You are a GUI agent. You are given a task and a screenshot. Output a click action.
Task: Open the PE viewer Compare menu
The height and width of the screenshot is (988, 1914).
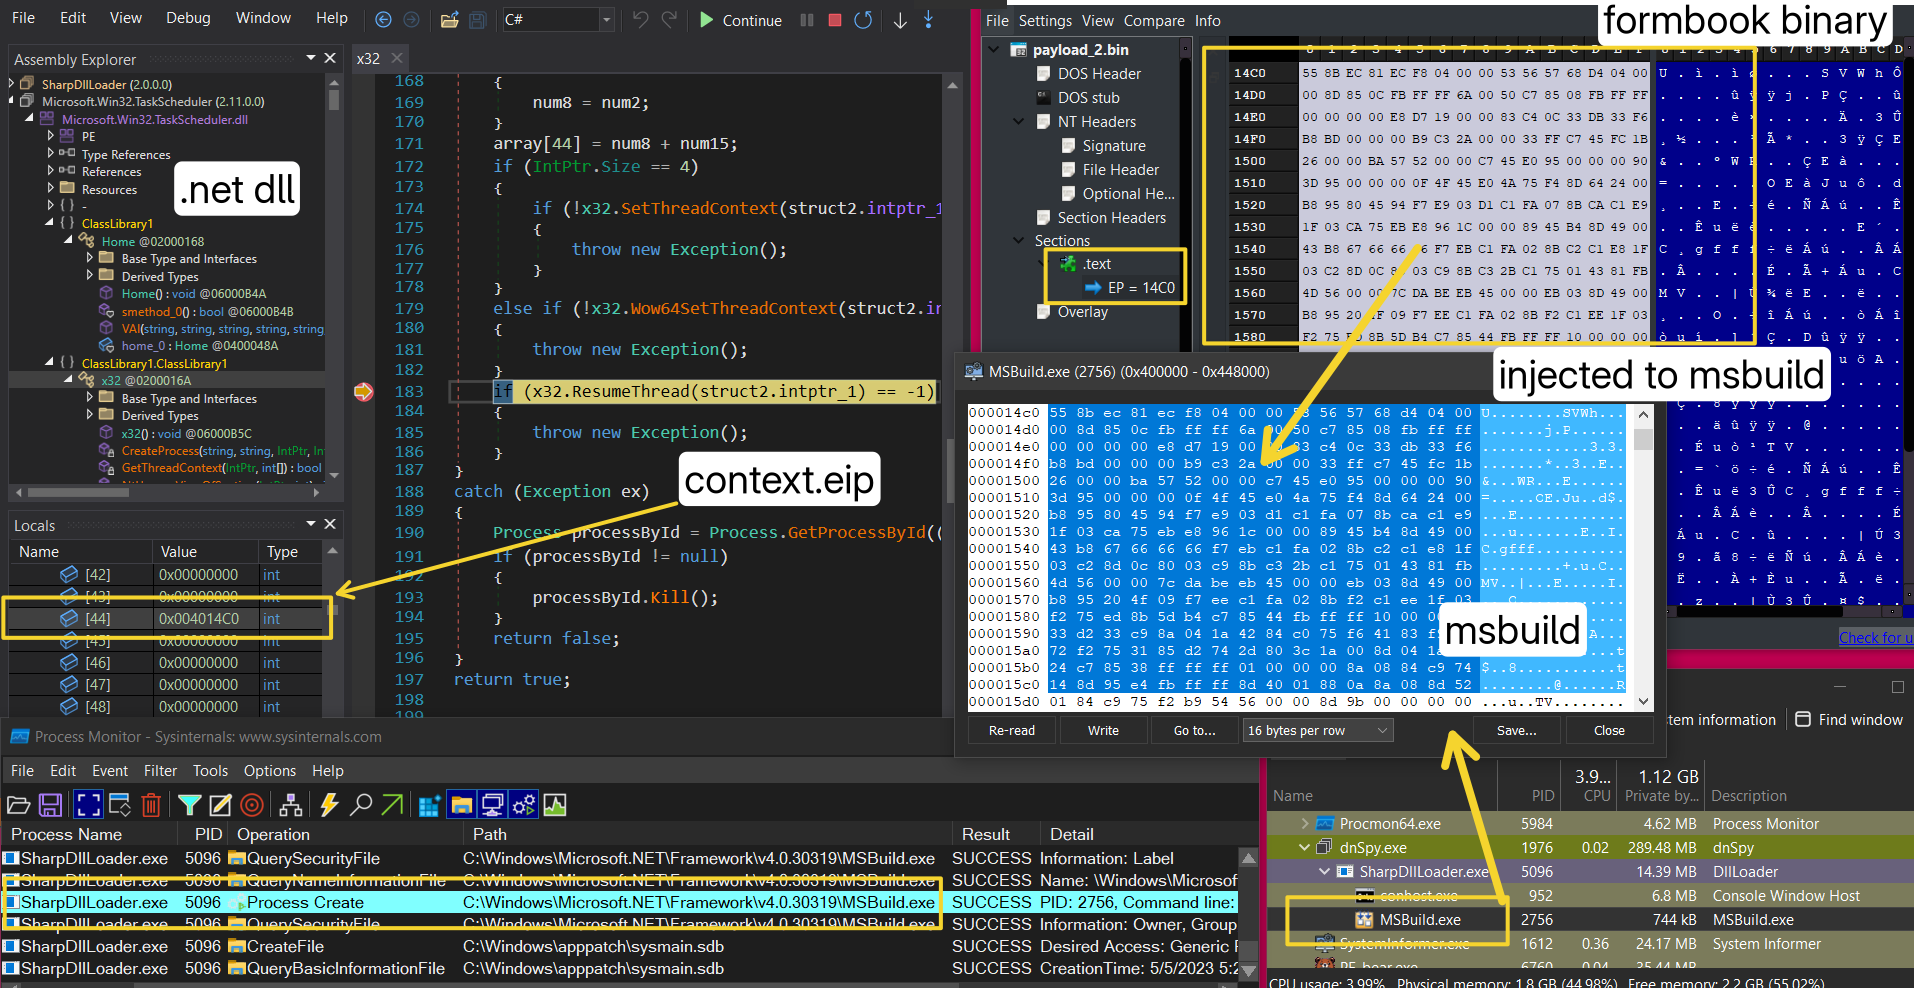coord(1154,20)
